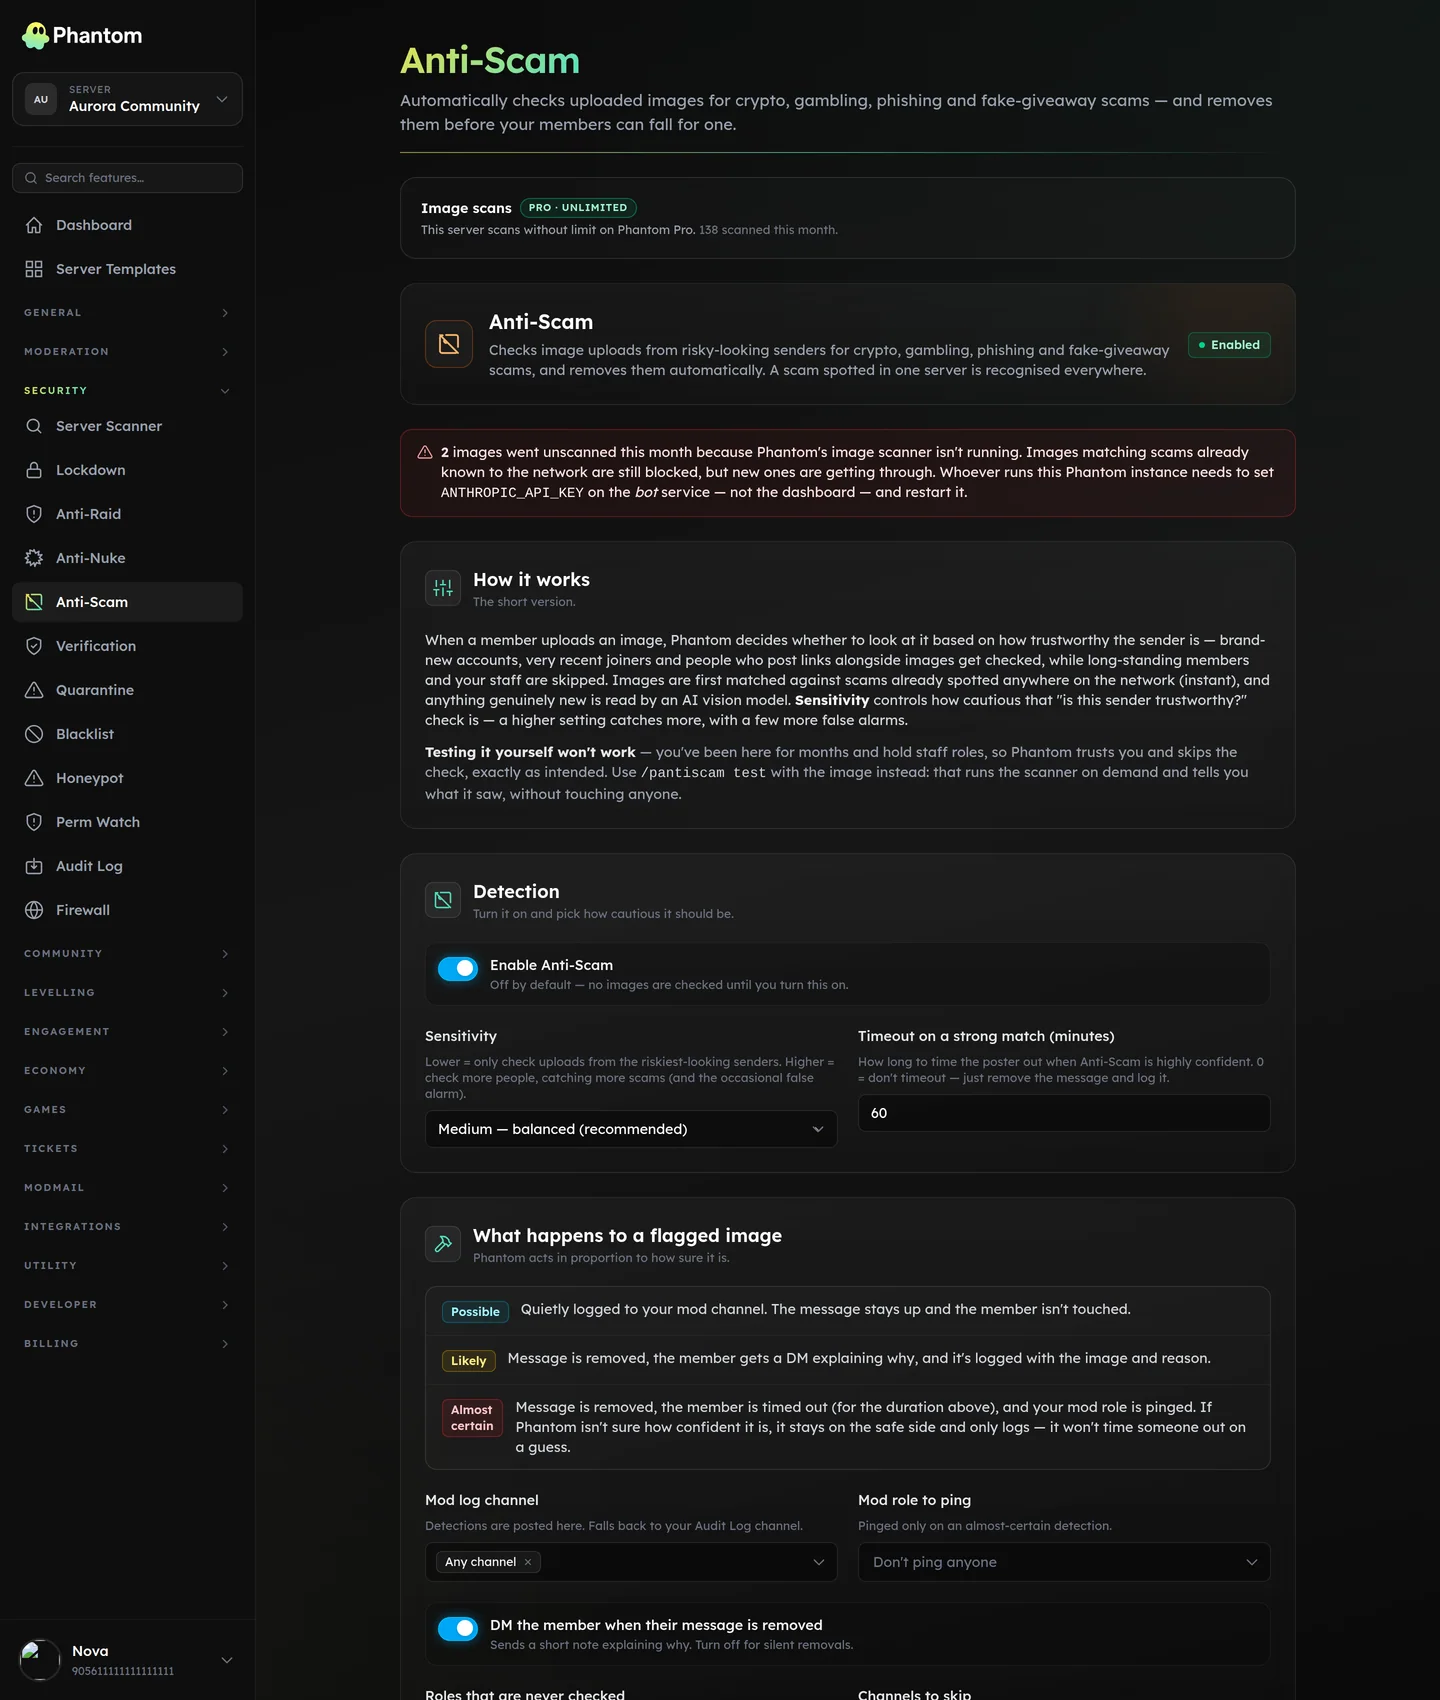Open the Mod role to ping dropdown
Screen dimensions: 1440x1700
[1064, 1562]
